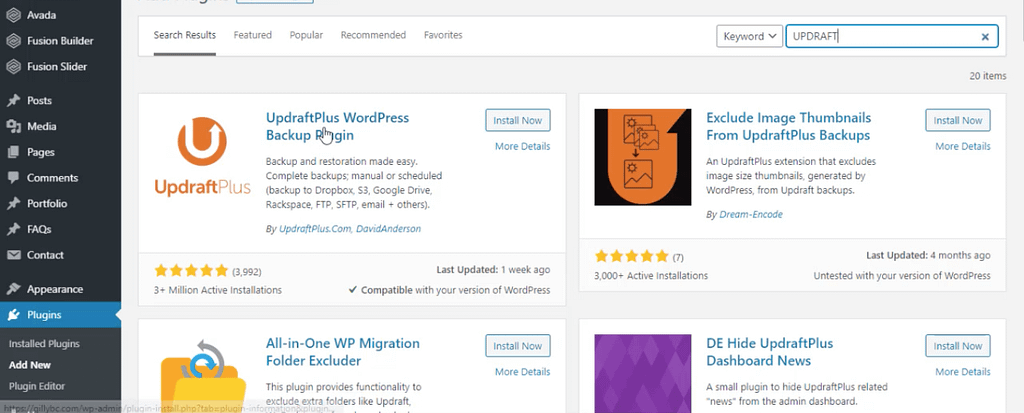Click the DavidAnderson author link
This screenshot has width=1024, height=413.
pyautogui.click(x=389, y=229)
